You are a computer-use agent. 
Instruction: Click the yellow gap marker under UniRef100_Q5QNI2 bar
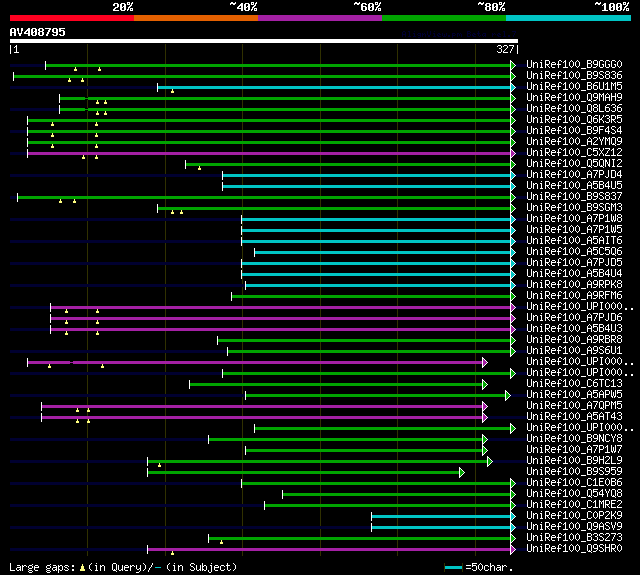click(x=199, y=168)
